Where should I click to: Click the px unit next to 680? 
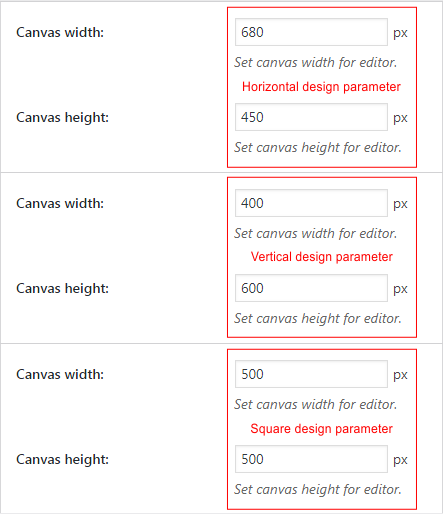pyautogui.click(x=400, y=33)
